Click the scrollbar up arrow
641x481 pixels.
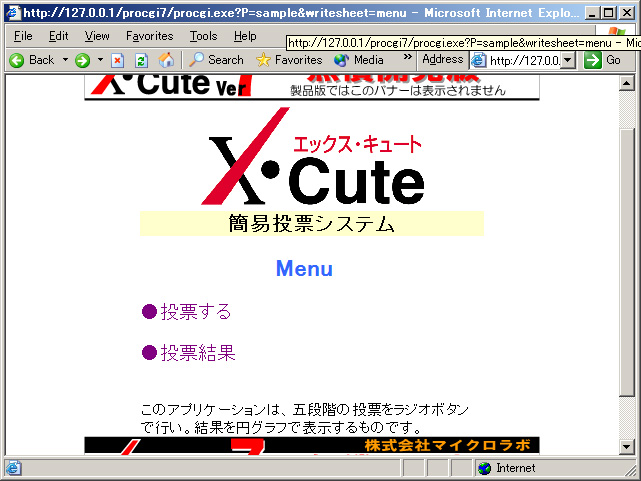coord(627,83)
